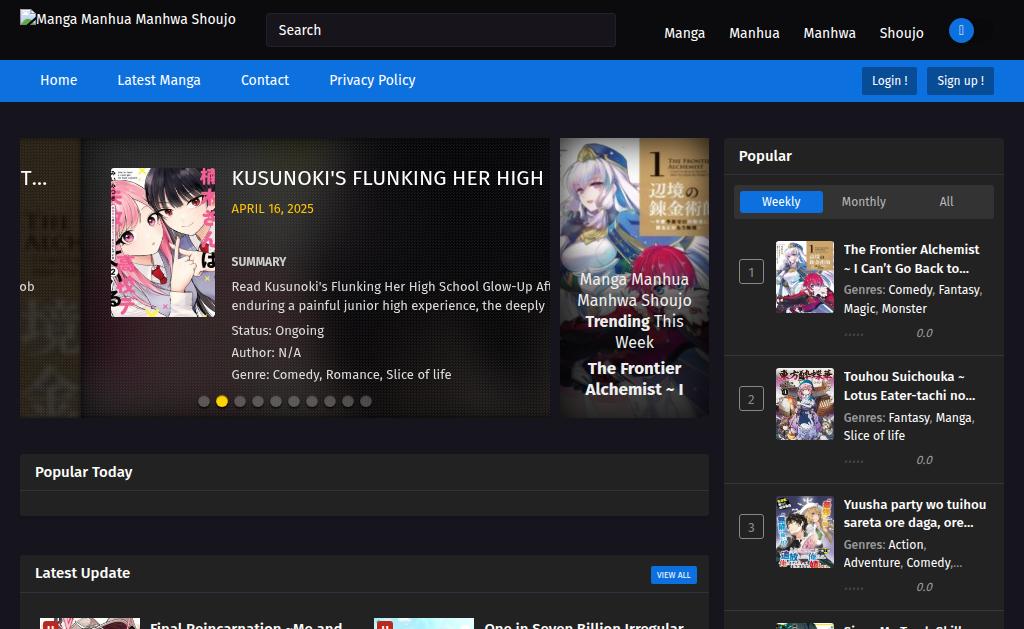Viewport: 1024px width, 629px height.
Task: Select Adventure genre under Yuusha party
Action: (x=872, y=563)
